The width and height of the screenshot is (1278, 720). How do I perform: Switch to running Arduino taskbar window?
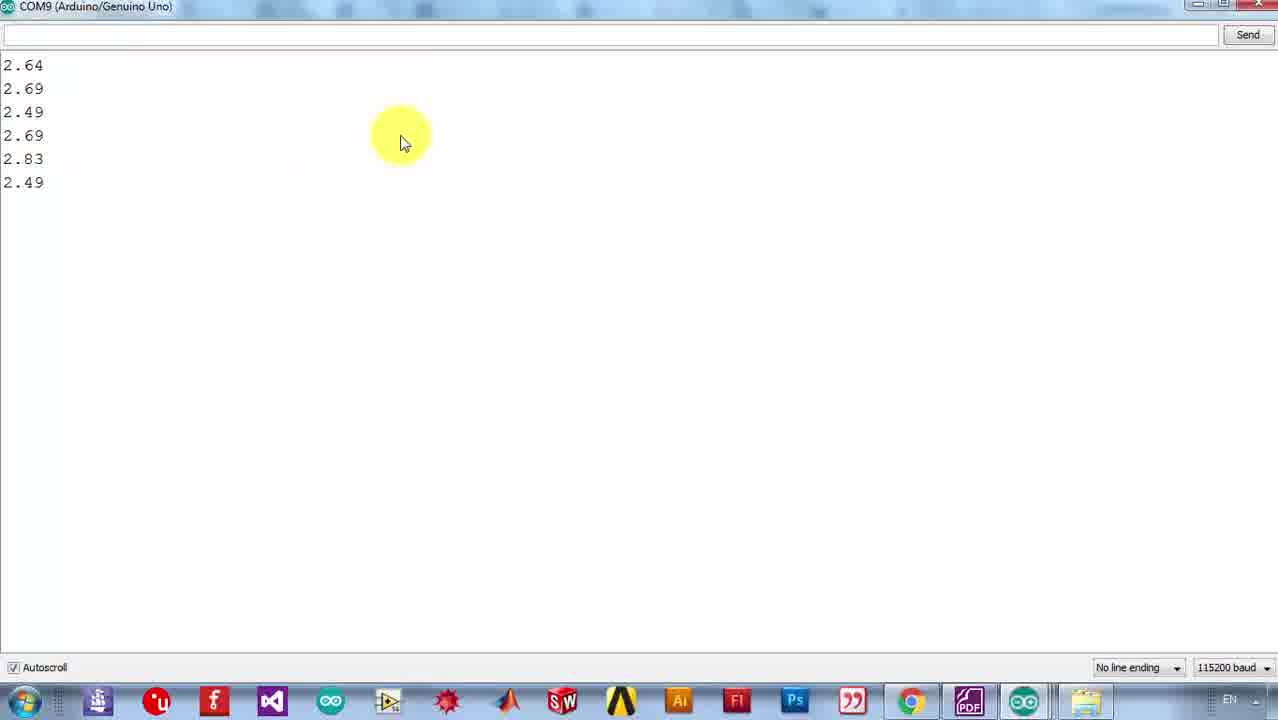click(1024, 701)
